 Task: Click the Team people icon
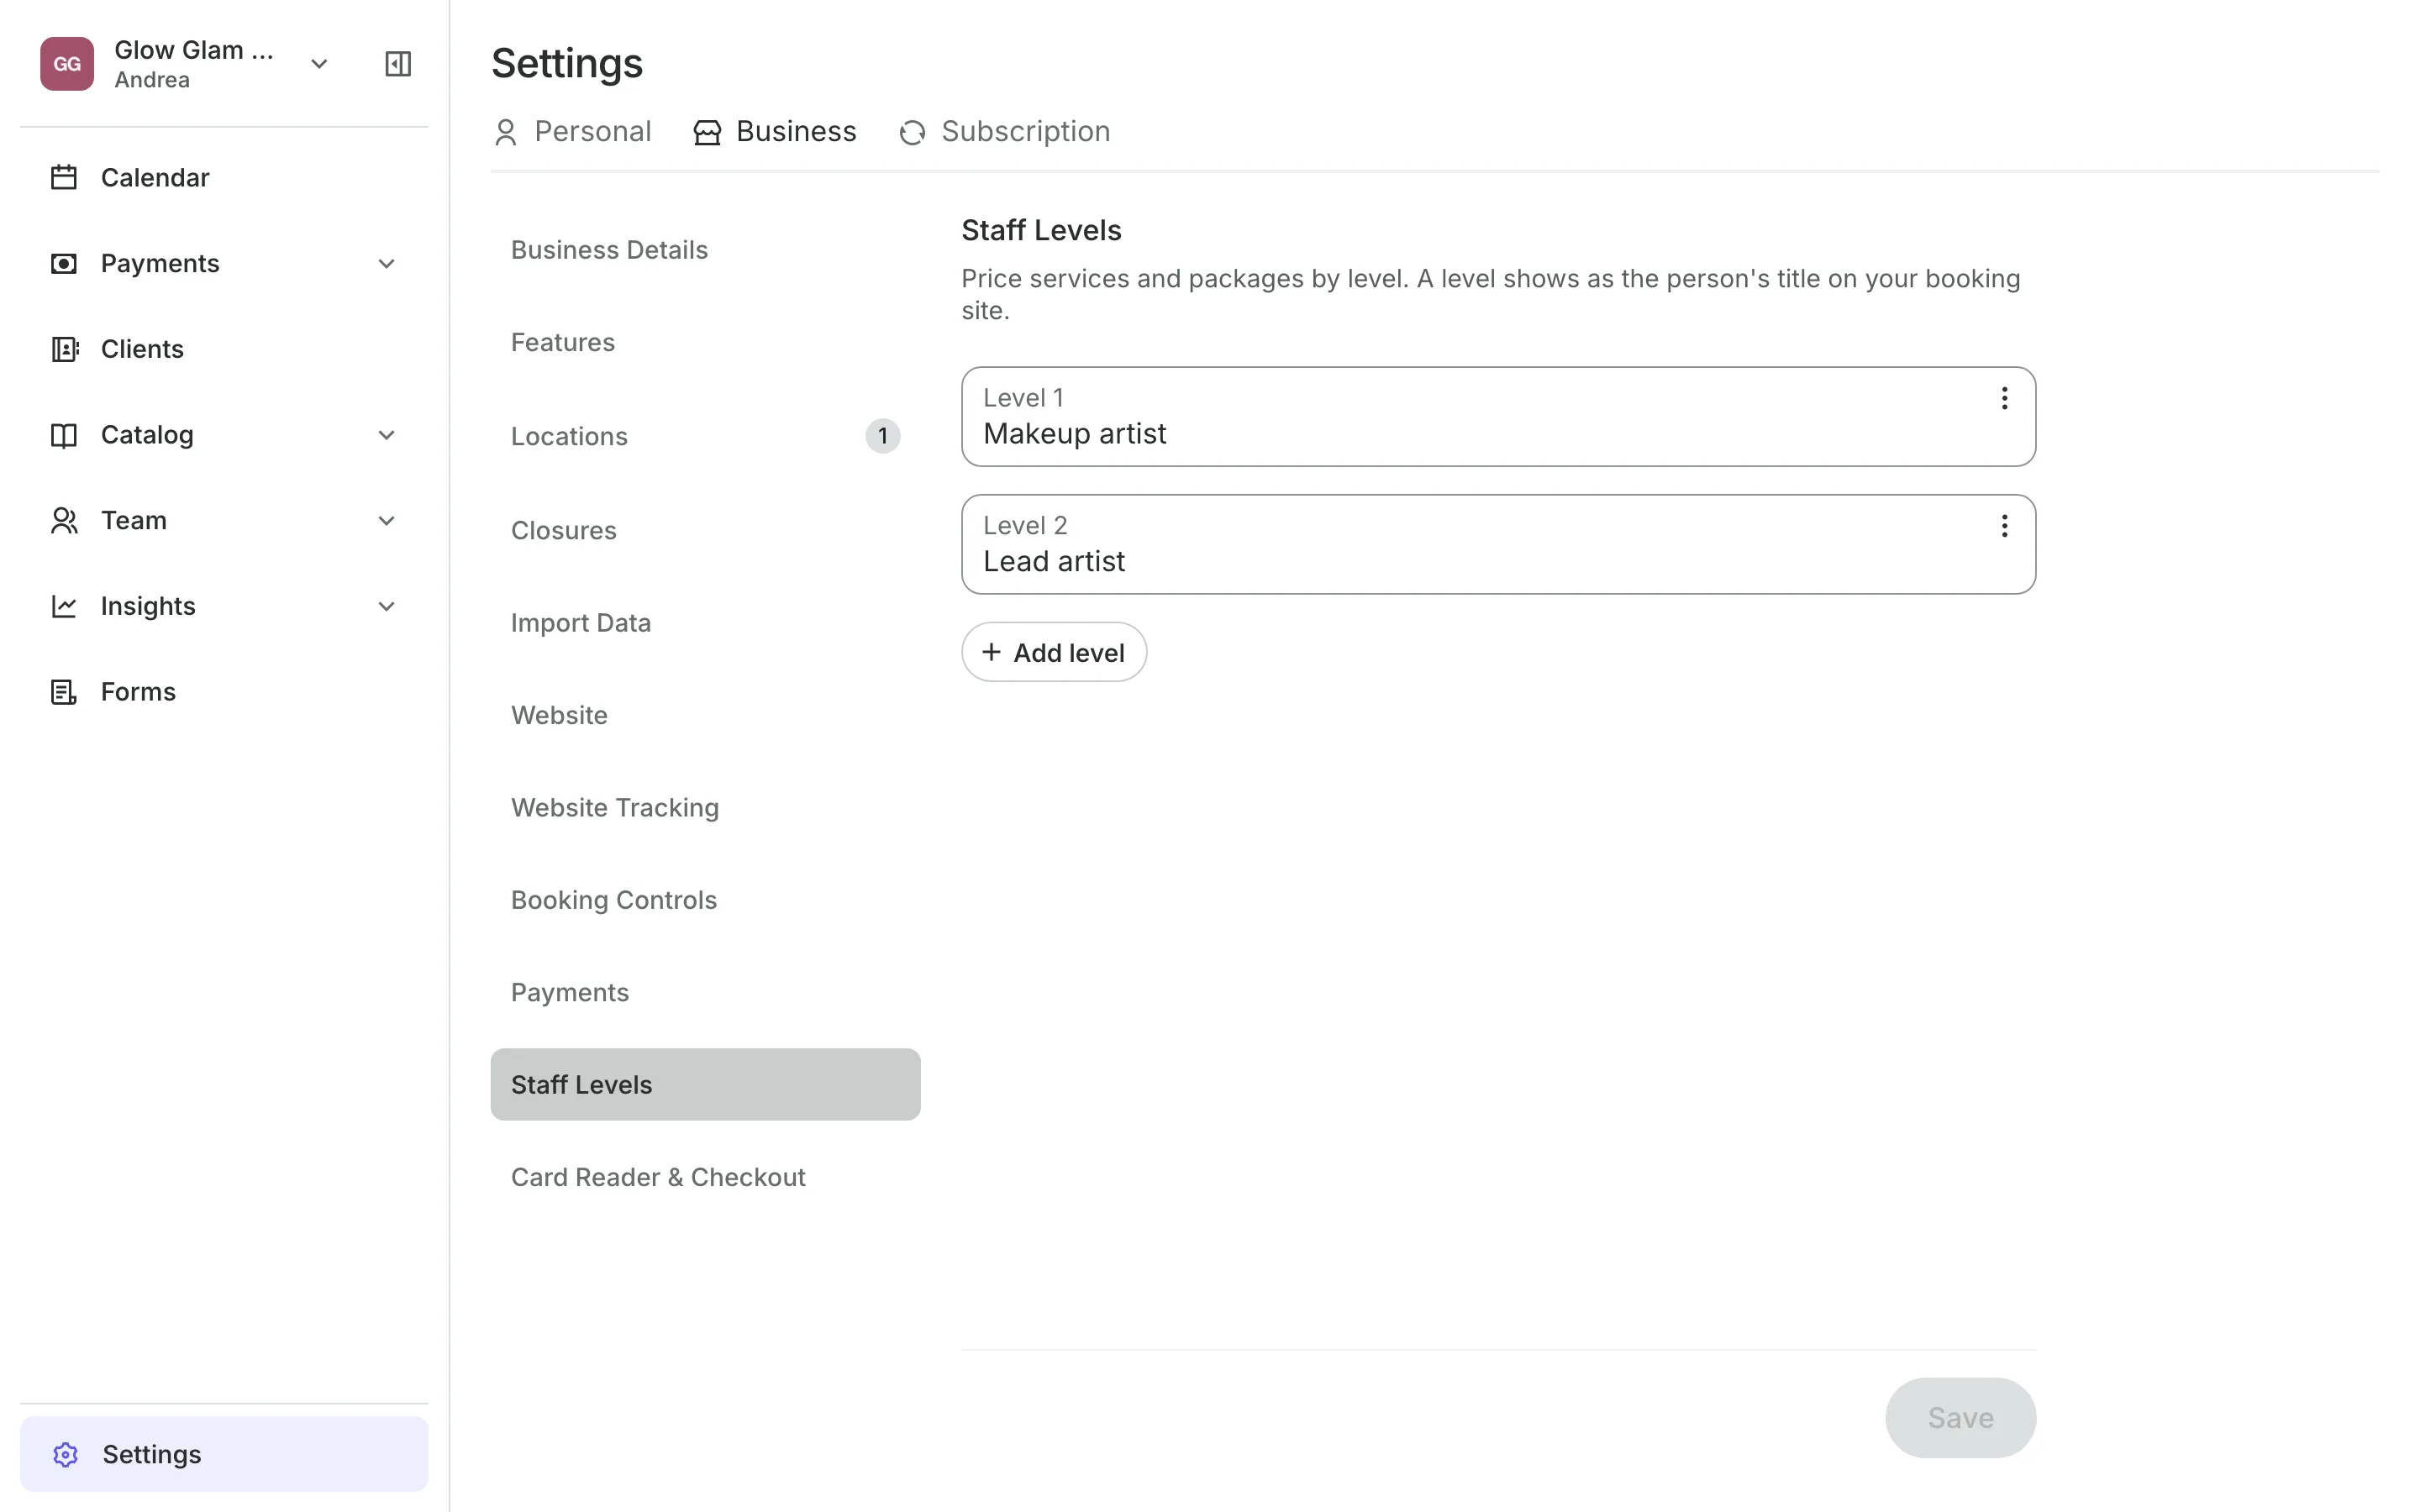tap(64, 520)
